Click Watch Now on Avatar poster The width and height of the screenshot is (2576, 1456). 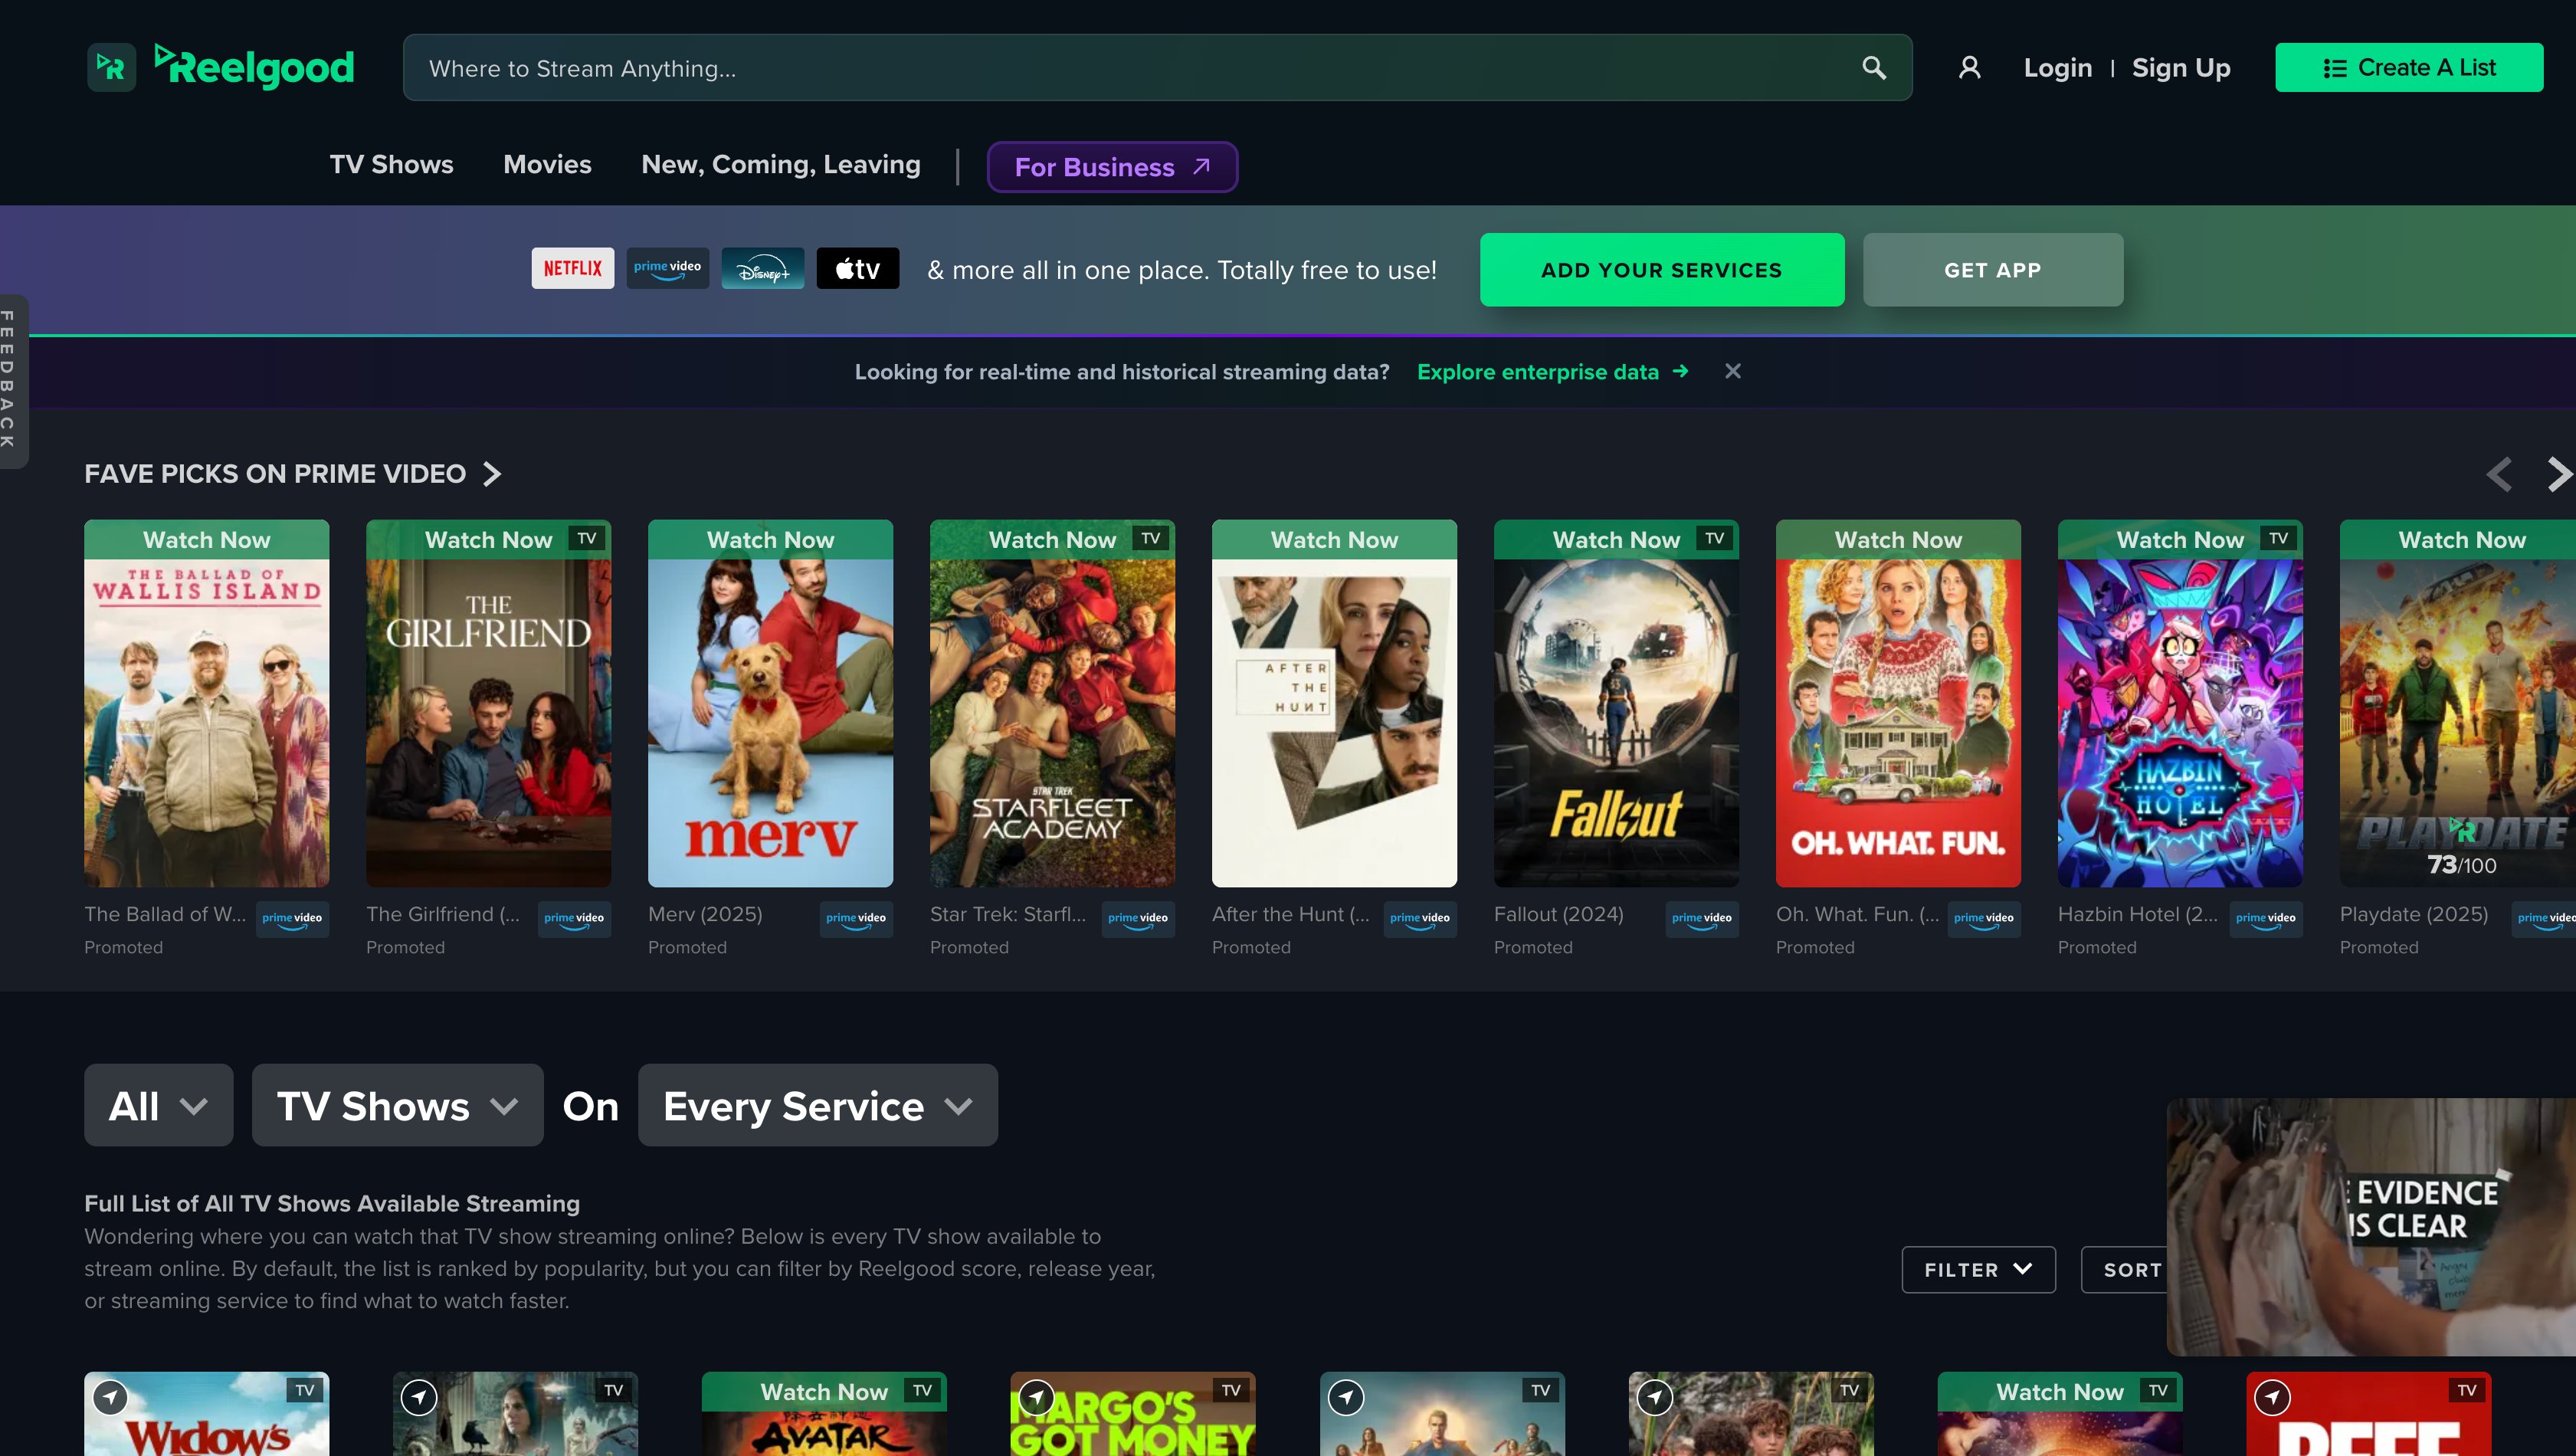[824, 1392]
